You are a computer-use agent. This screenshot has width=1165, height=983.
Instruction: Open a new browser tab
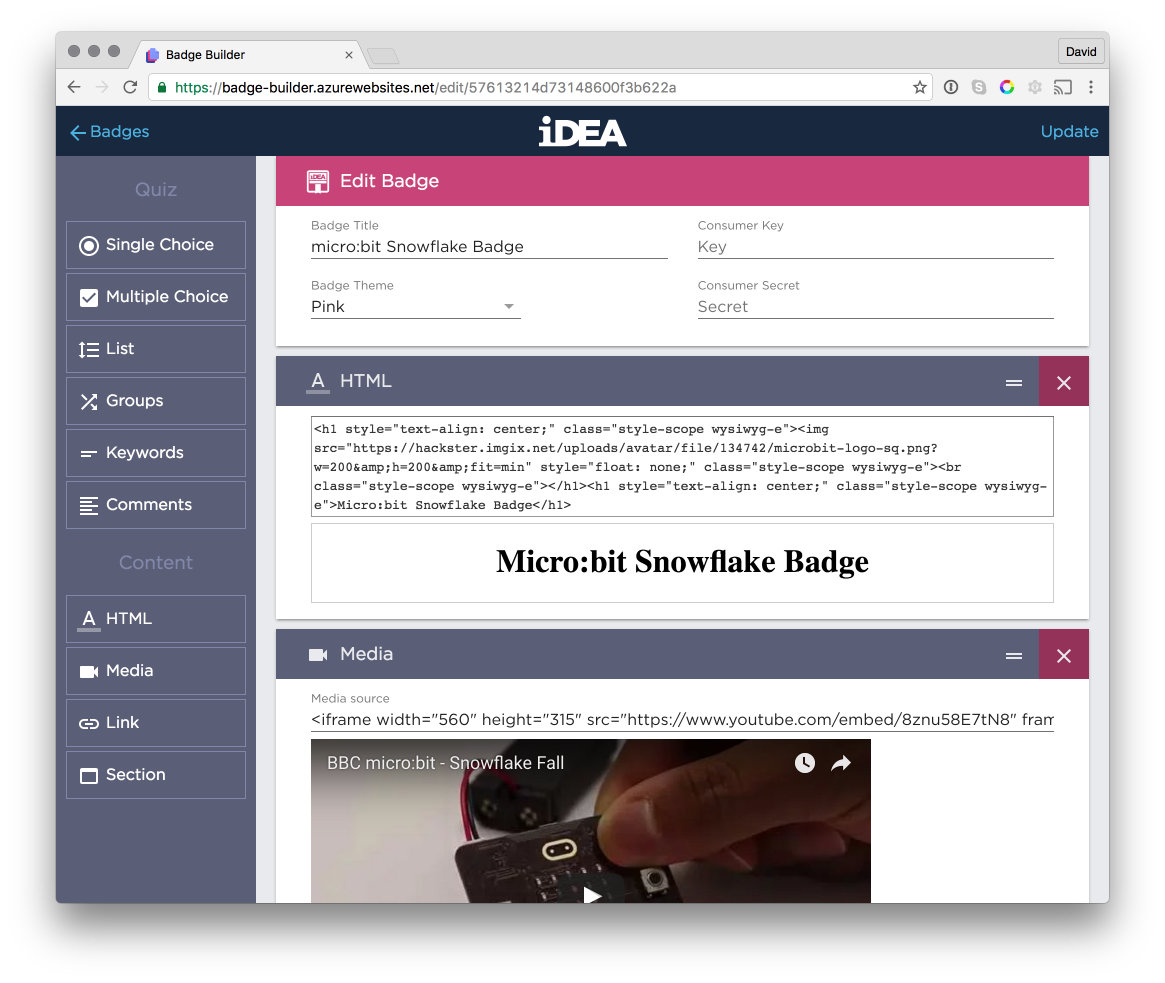pyautogui.click(x=383, y=56)
